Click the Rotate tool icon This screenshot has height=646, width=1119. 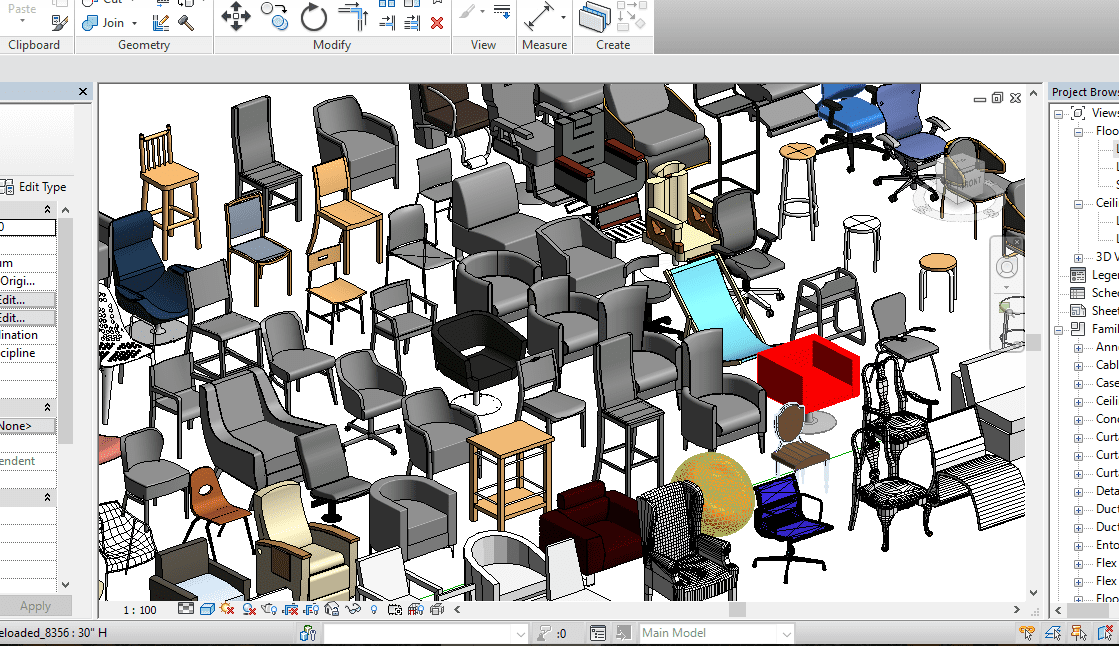point(313,16)
